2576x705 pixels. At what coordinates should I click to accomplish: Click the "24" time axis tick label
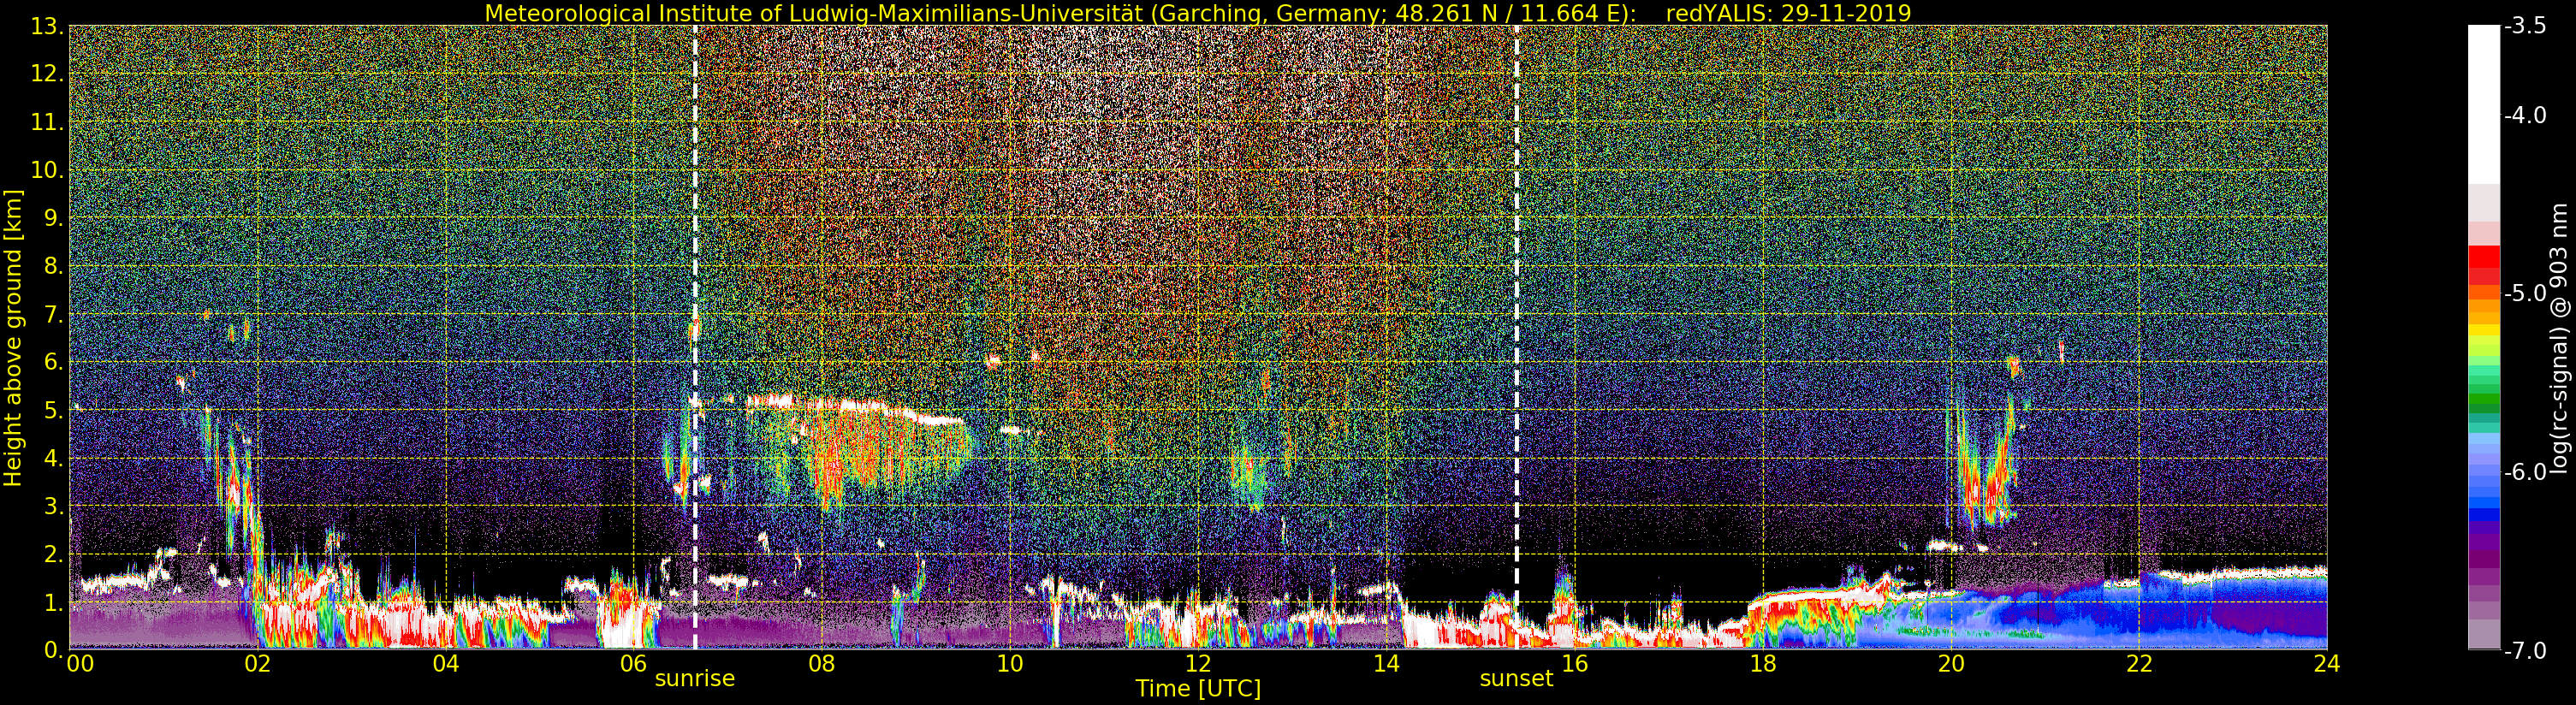click(2327, 664)
